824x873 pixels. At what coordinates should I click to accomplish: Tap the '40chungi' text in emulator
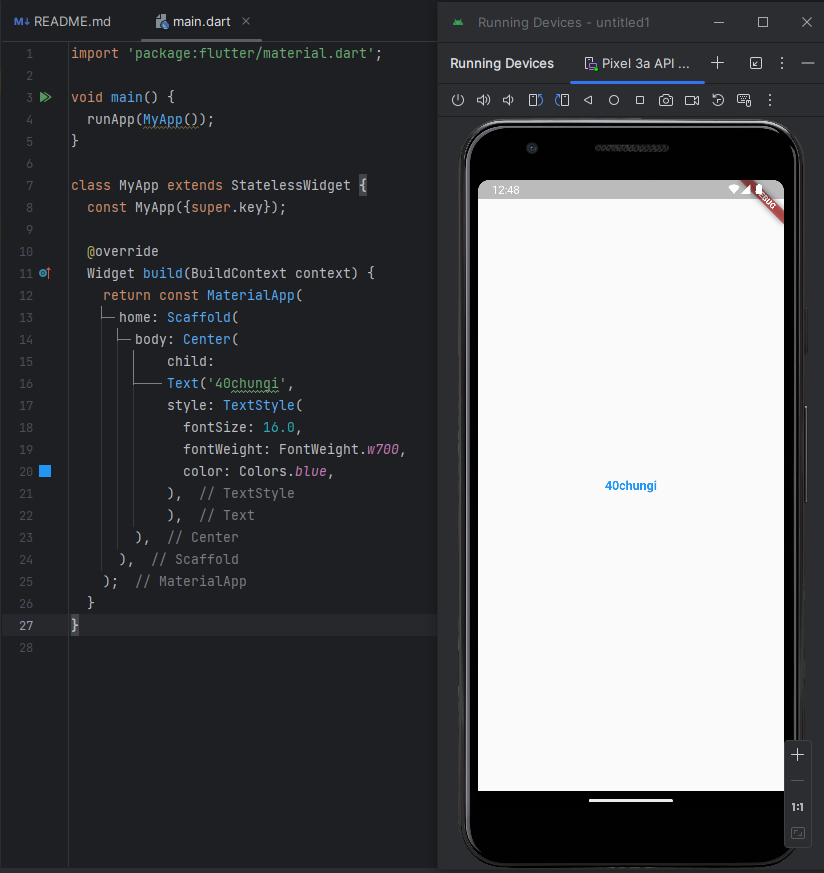[x=630, y=486]
